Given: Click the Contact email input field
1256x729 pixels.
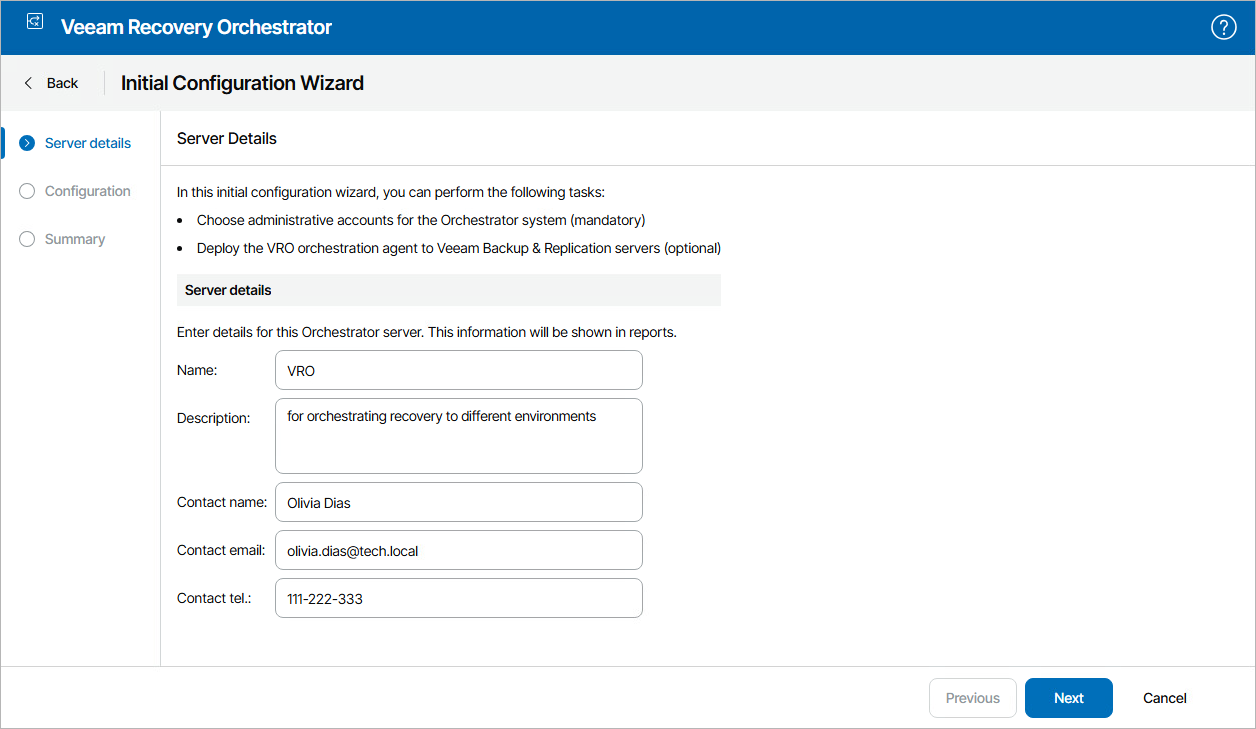Looking at the screenshot, I should pyautogui.click(x=458, y=550).
